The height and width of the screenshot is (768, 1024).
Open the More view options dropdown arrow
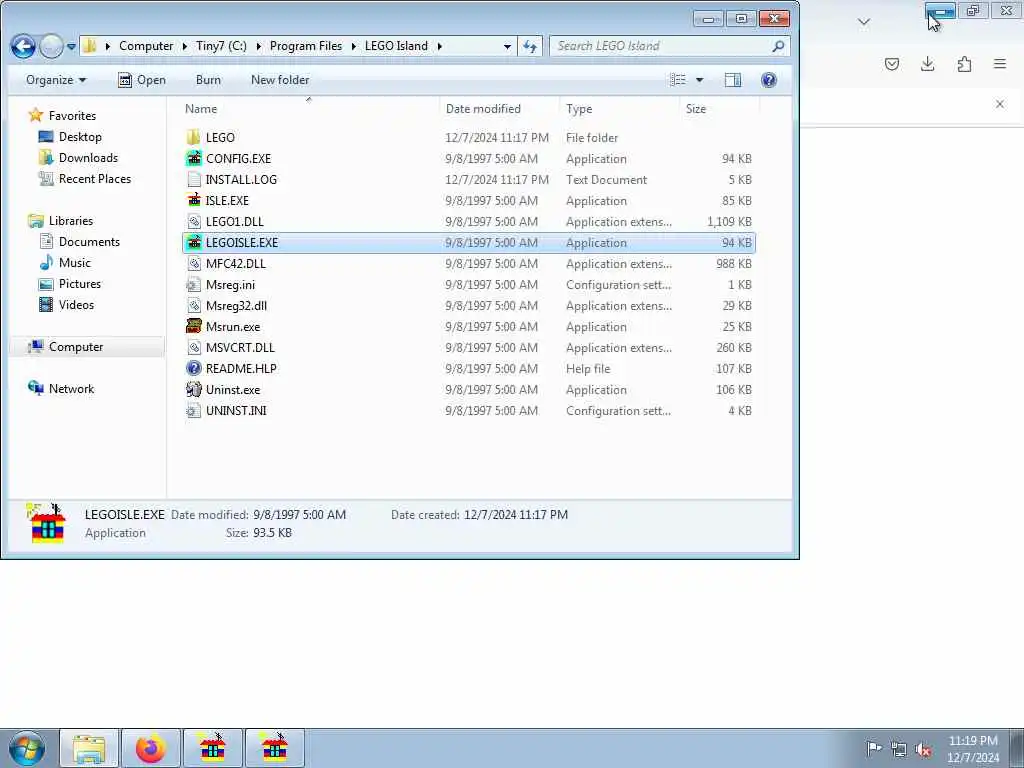coord(699,80)
